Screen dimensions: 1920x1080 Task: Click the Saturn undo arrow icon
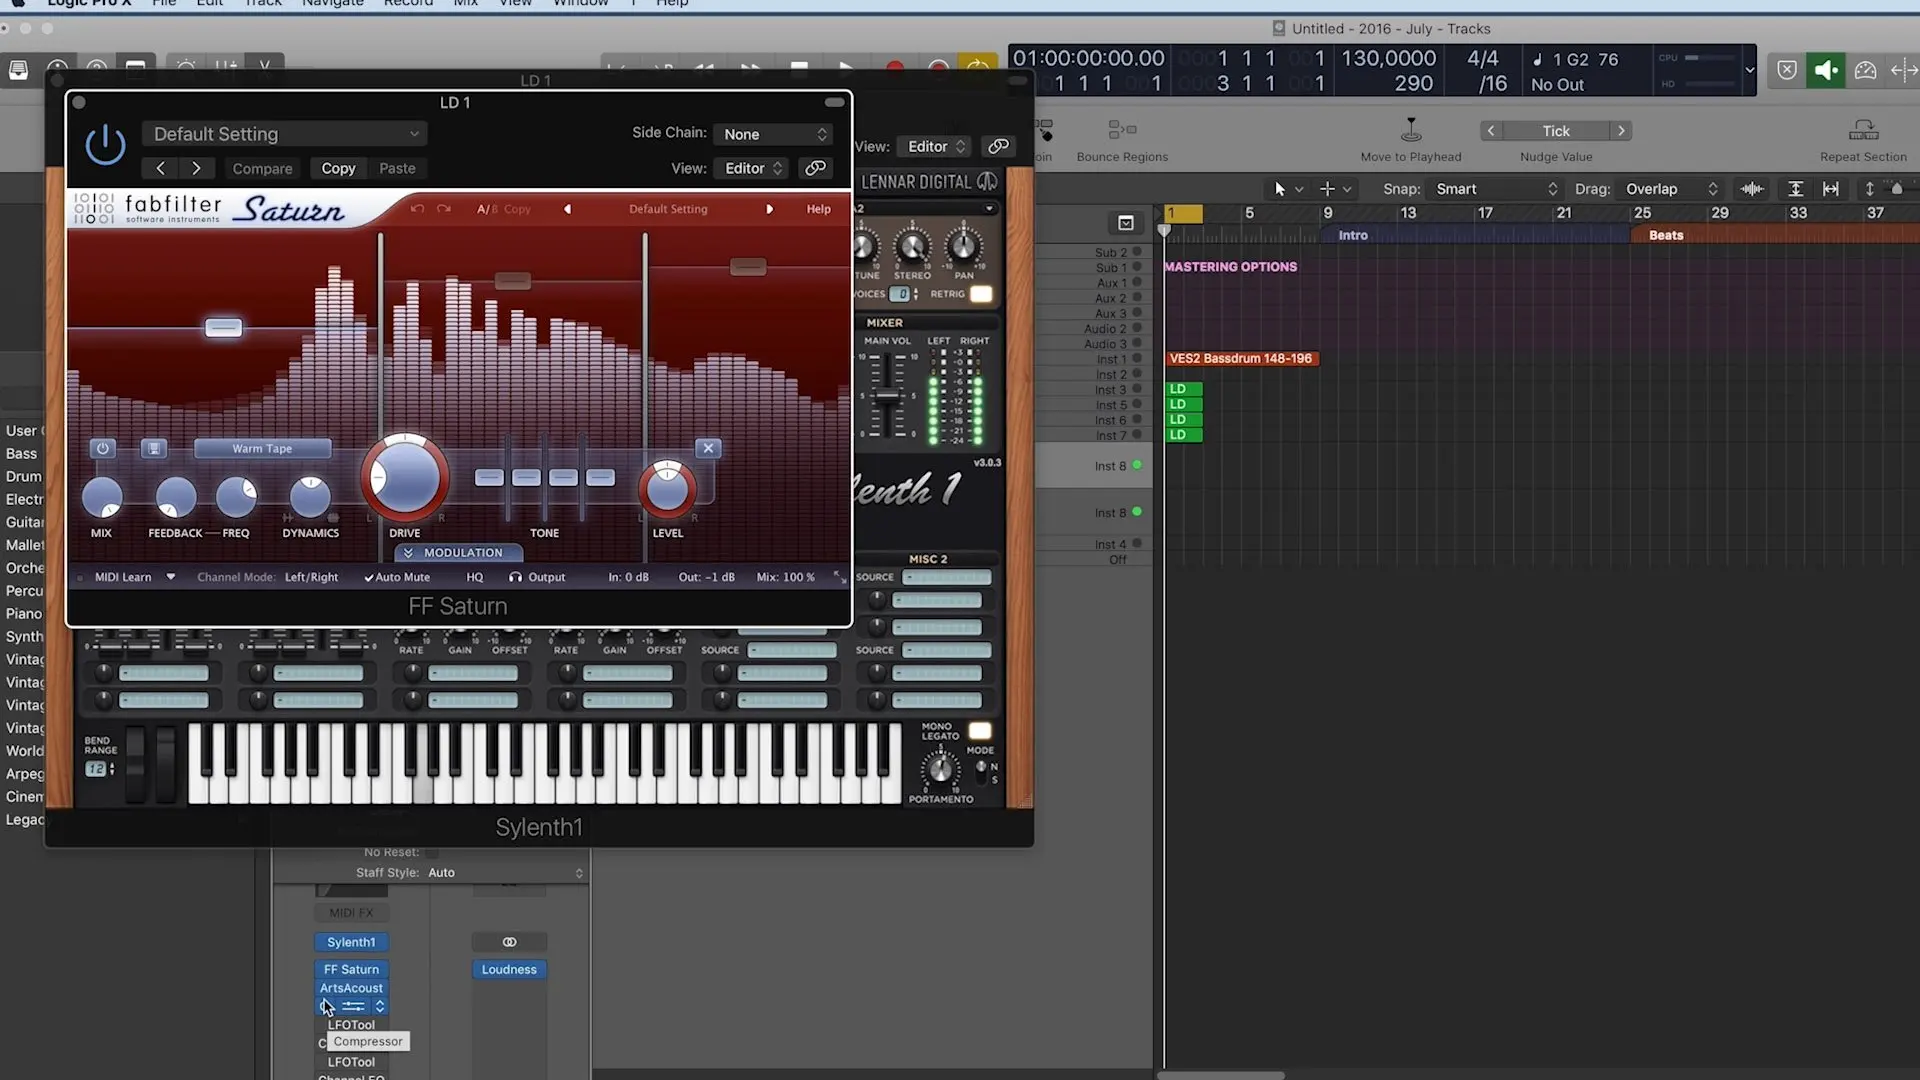point(417,209)
